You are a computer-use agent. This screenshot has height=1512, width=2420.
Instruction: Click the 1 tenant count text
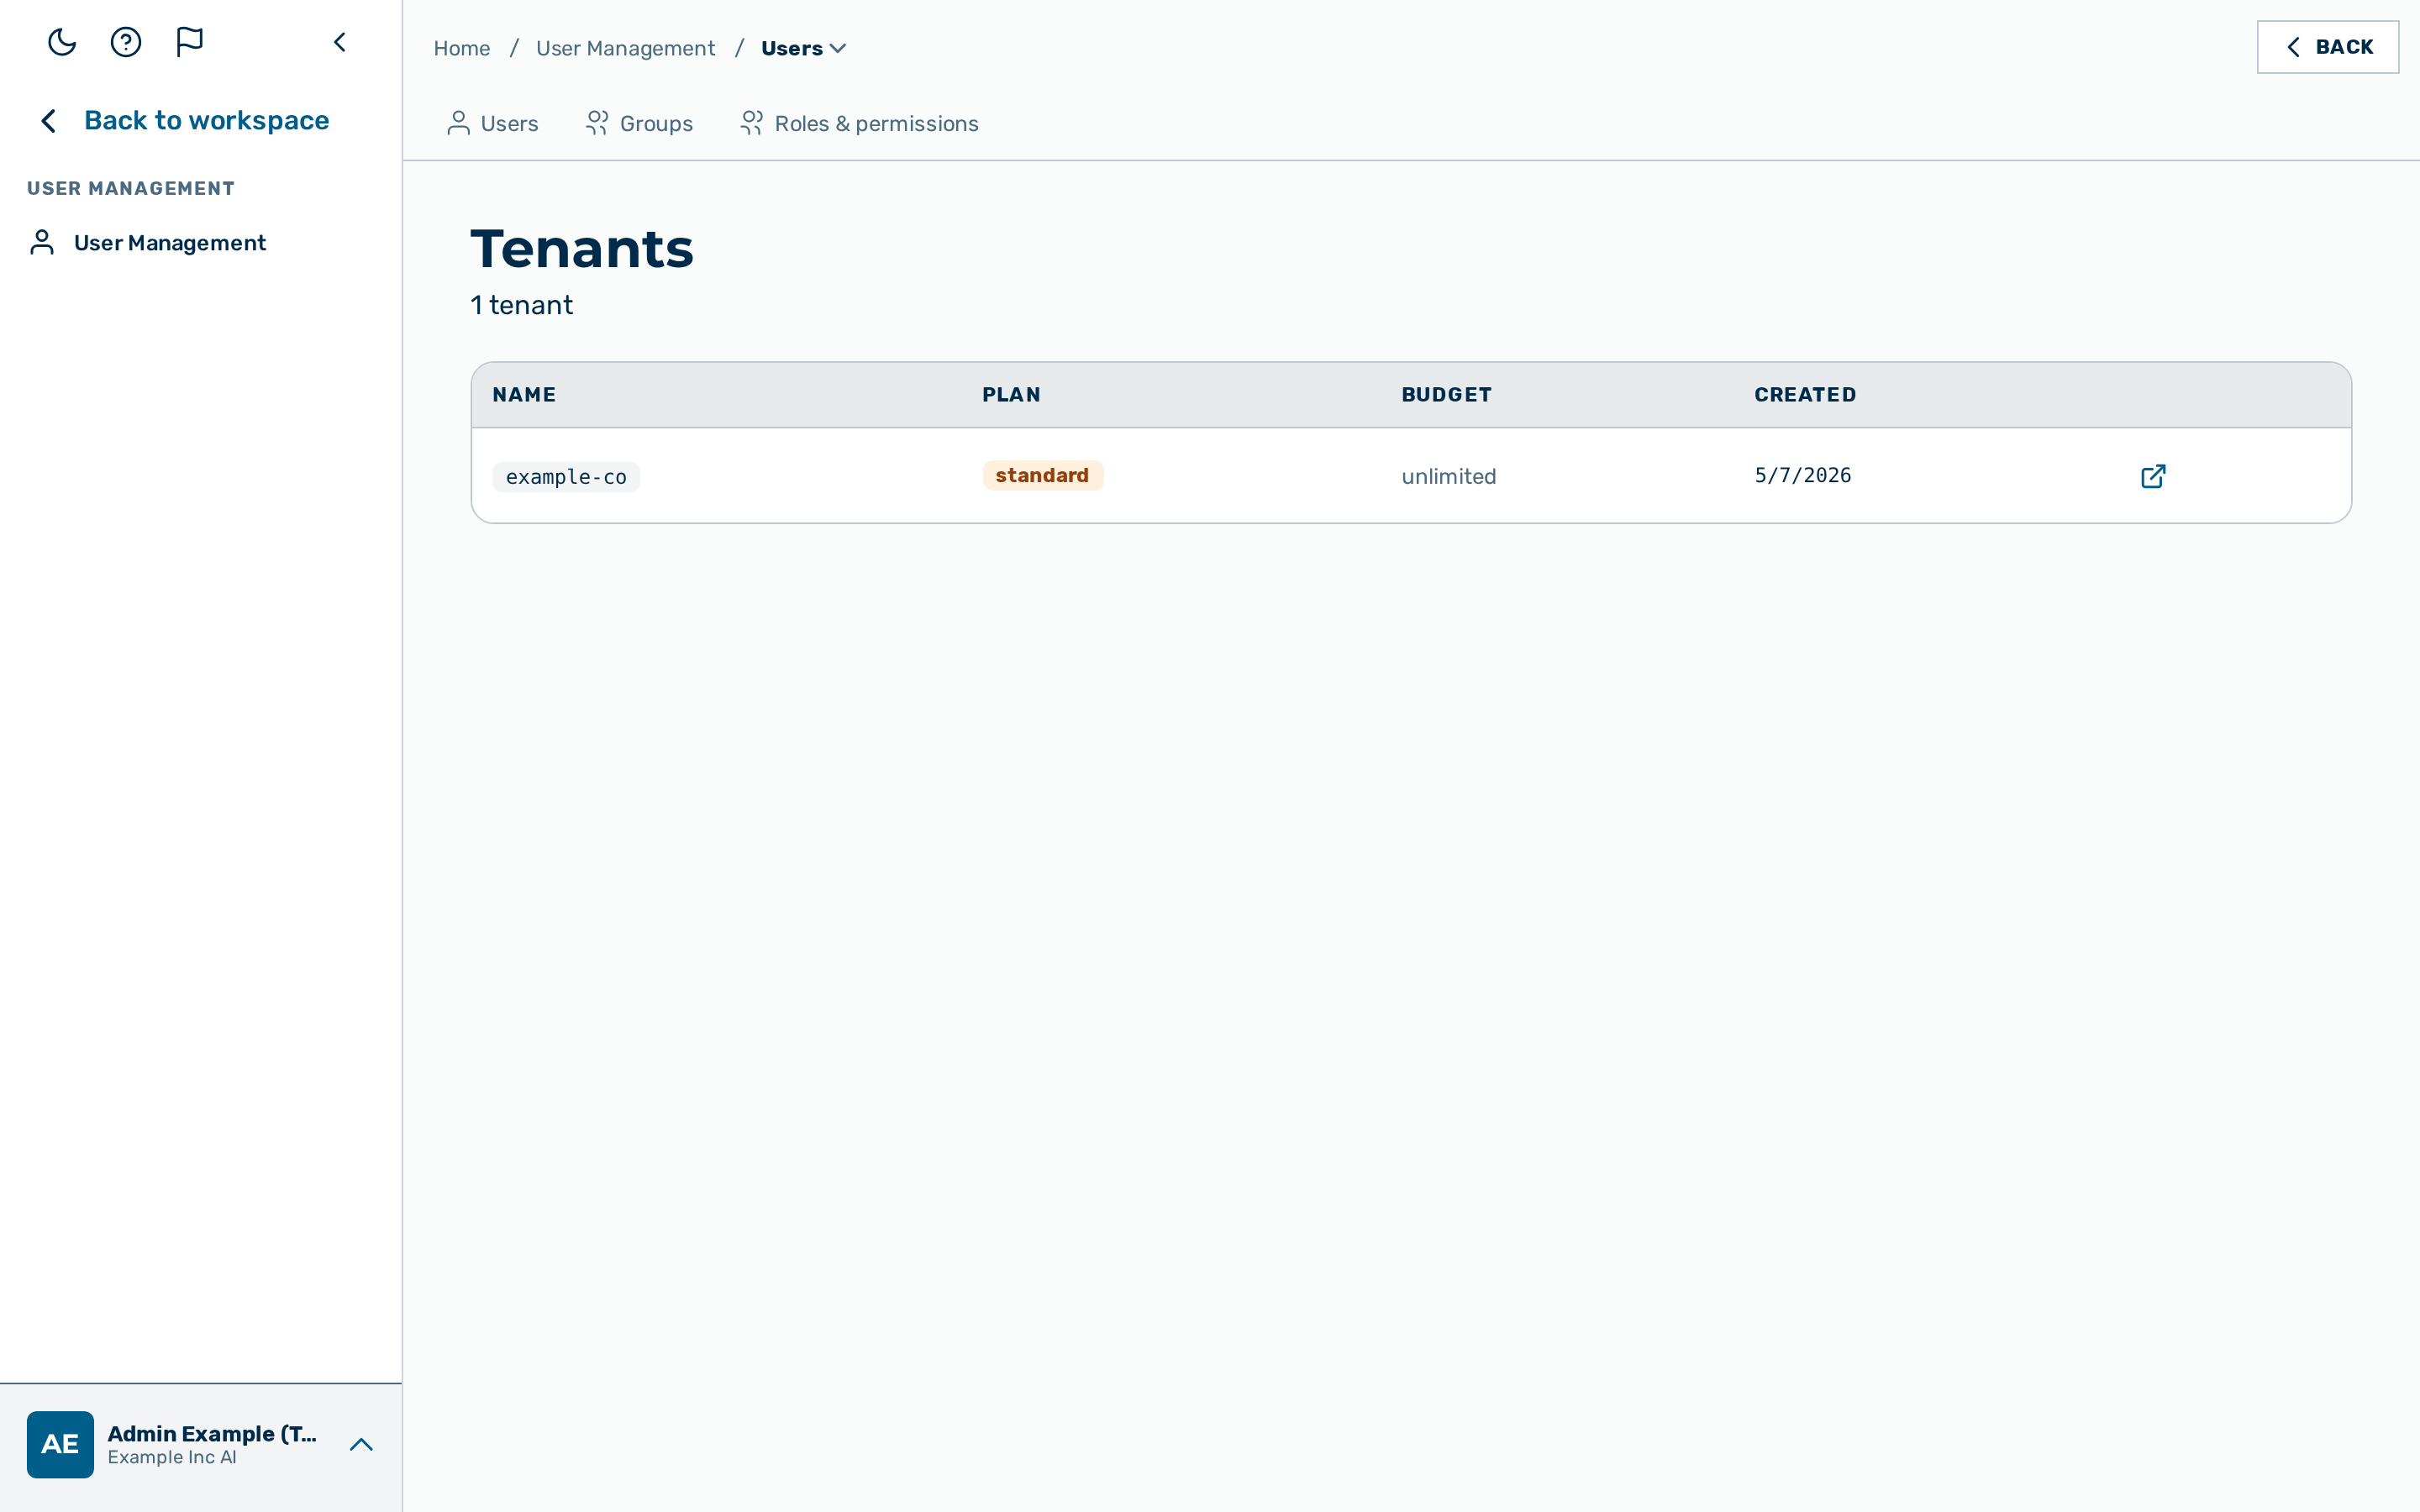pos(521,305)
